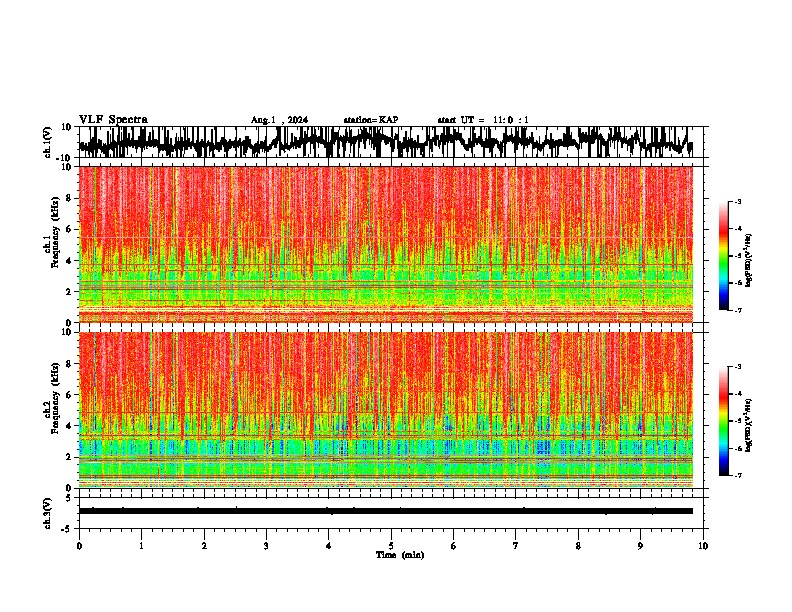Click the ch.2 spectrogram colour bar
792x612 pixels.
(723, 421)
